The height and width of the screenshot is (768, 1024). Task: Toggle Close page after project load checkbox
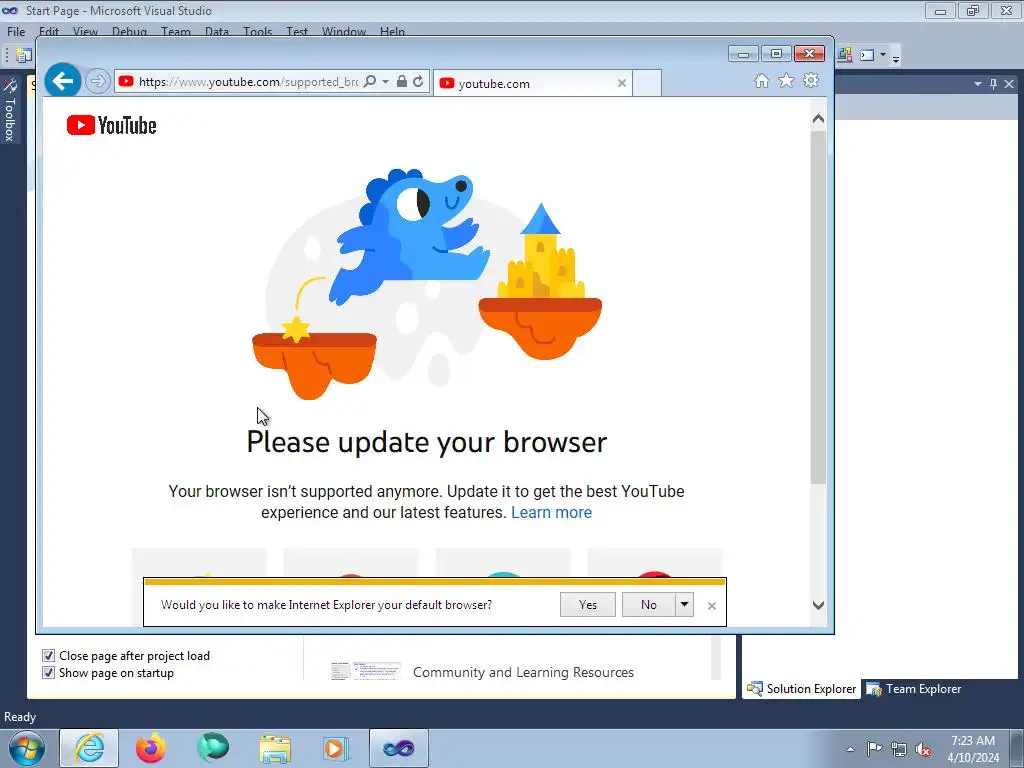[x=48, y=655]
